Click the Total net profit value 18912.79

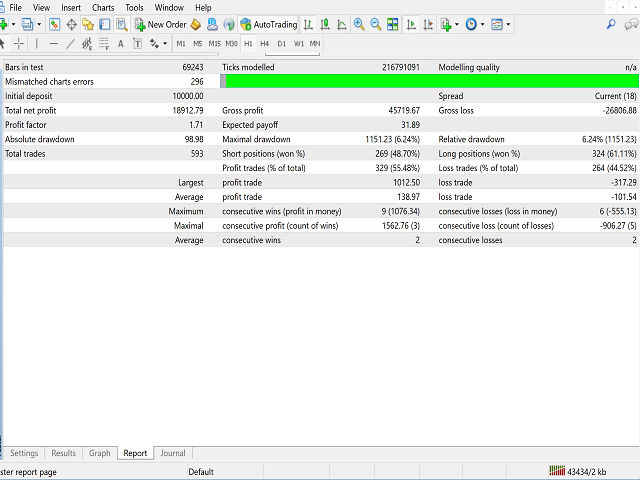[x=188, y=110]
